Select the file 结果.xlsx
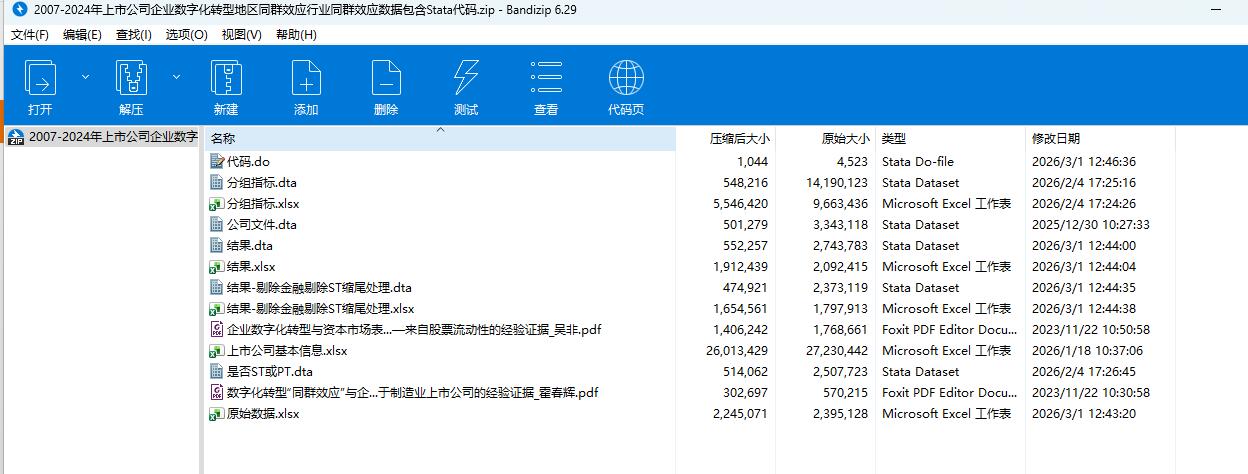This screenshot has height=474, width=1248. point(251,266)
